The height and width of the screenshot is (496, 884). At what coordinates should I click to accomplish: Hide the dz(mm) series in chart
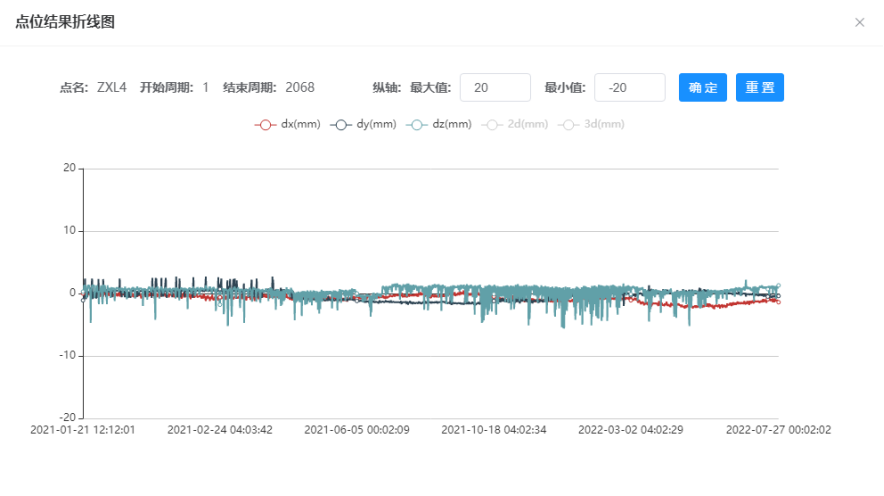pos(439,125)
